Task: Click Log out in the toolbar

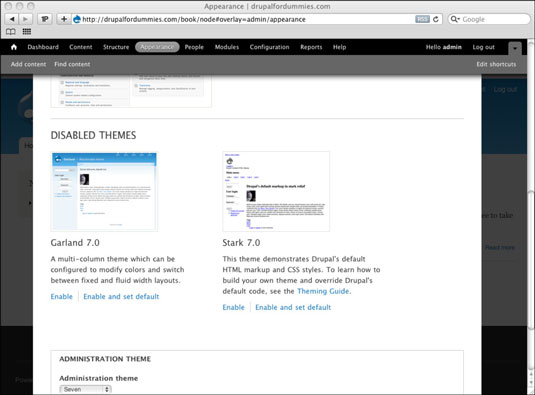Action: coord(483,47)
